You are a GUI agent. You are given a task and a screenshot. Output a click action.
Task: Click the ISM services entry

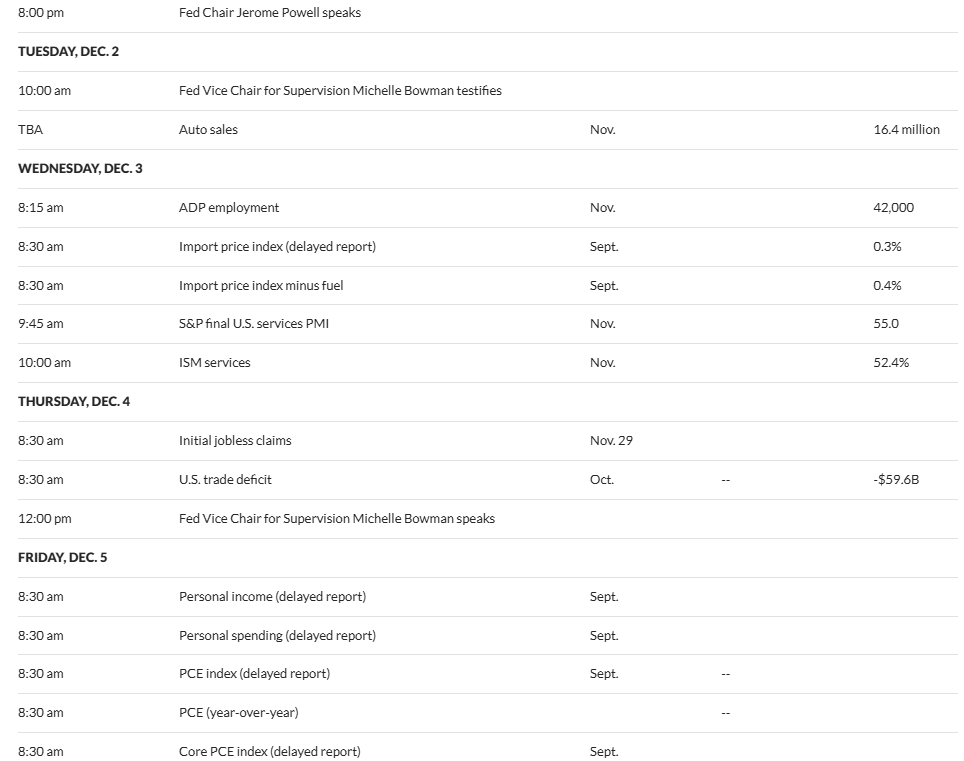click(x=215, y=363)
